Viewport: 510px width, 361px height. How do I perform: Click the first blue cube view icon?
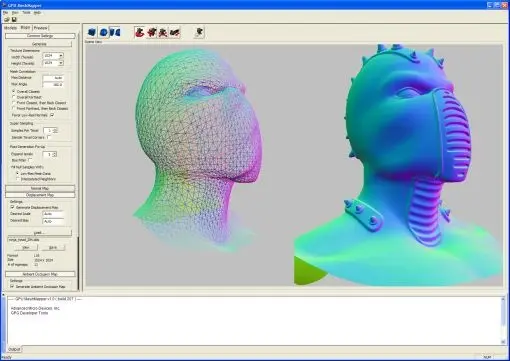[92, 32]
